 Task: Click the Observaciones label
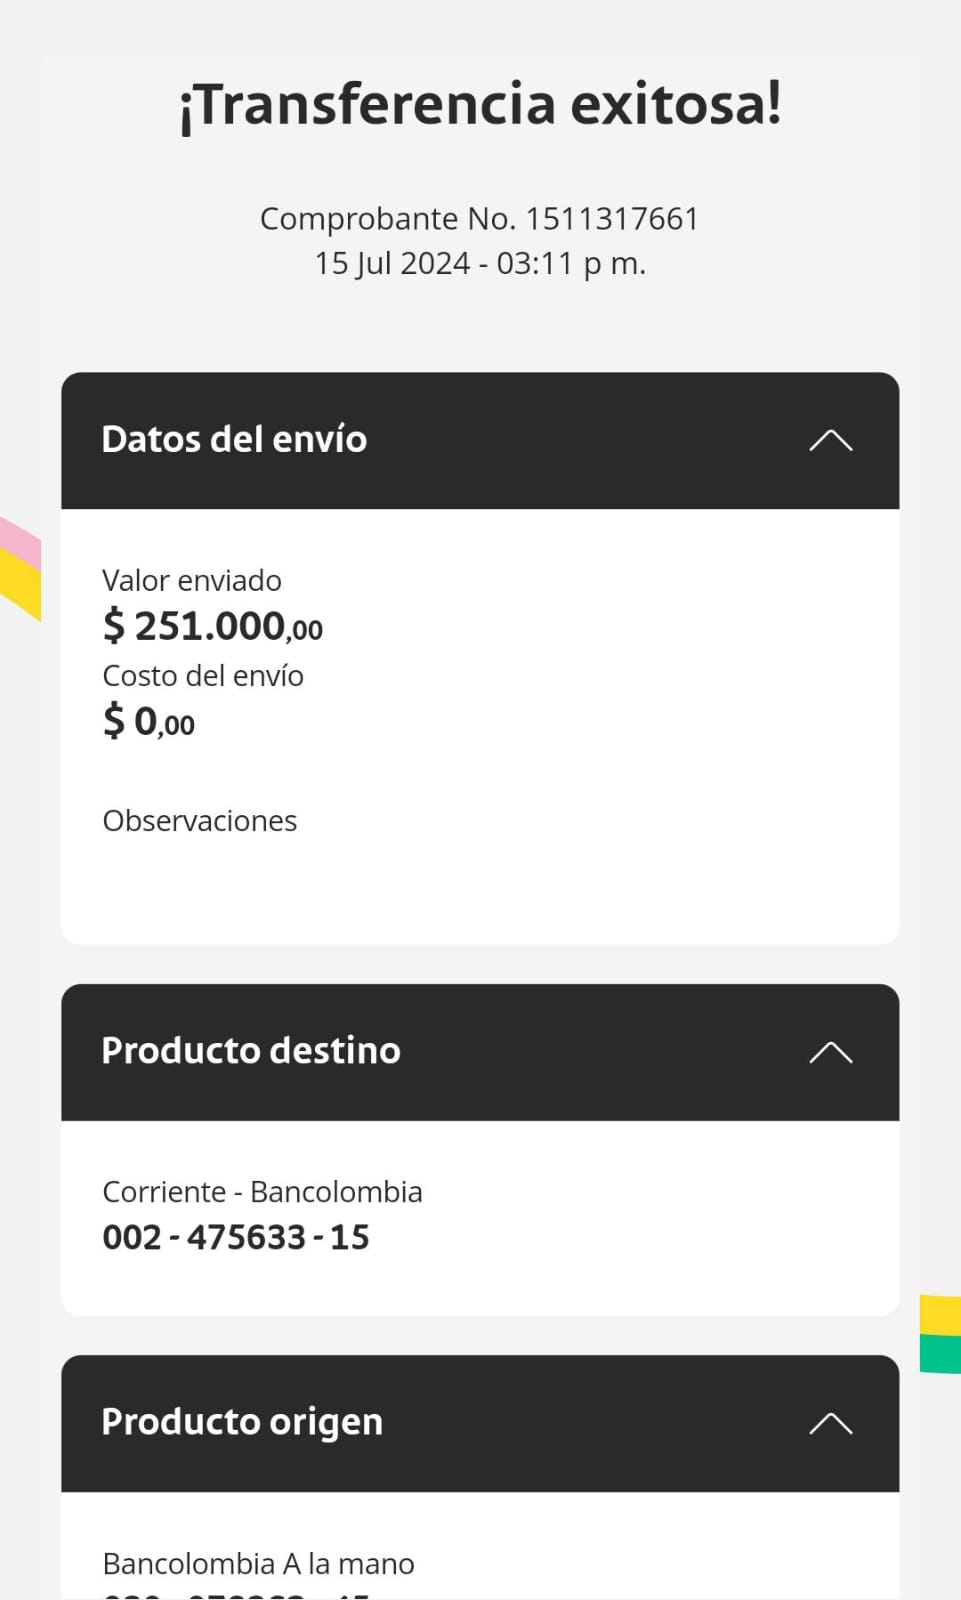coord(200,821)
